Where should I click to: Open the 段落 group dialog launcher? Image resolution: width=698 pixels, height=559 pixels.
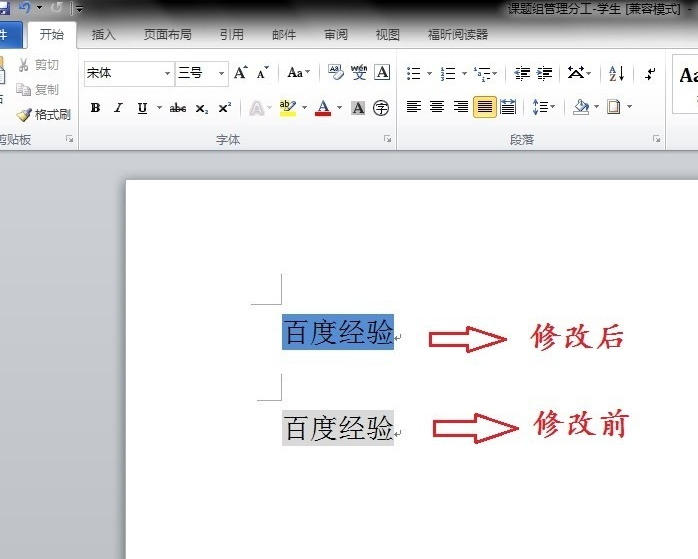pos(656,139)
